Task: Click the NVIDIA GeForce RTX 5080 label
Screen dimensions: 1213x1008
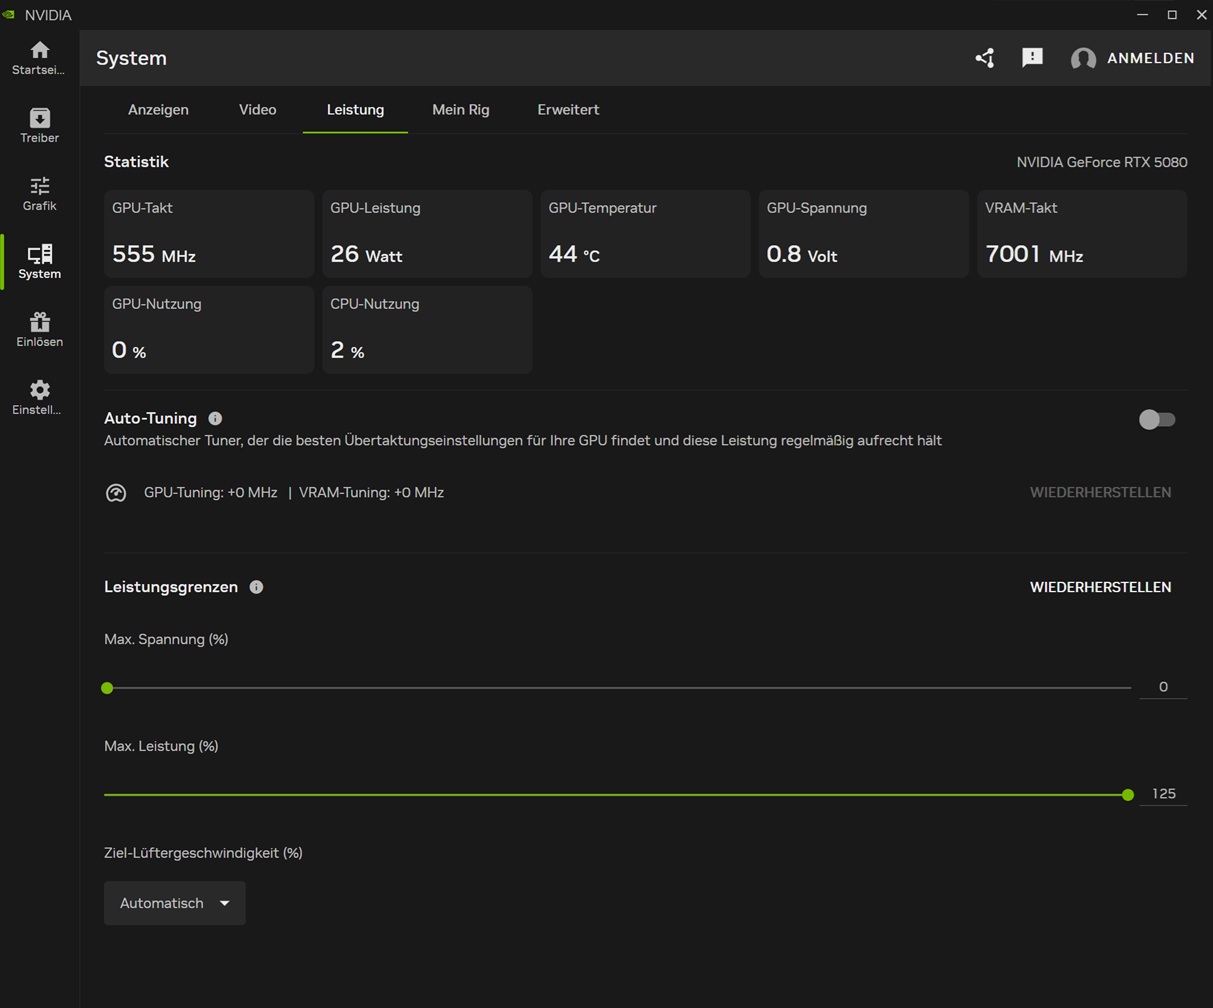Action: pos(1102,162)
